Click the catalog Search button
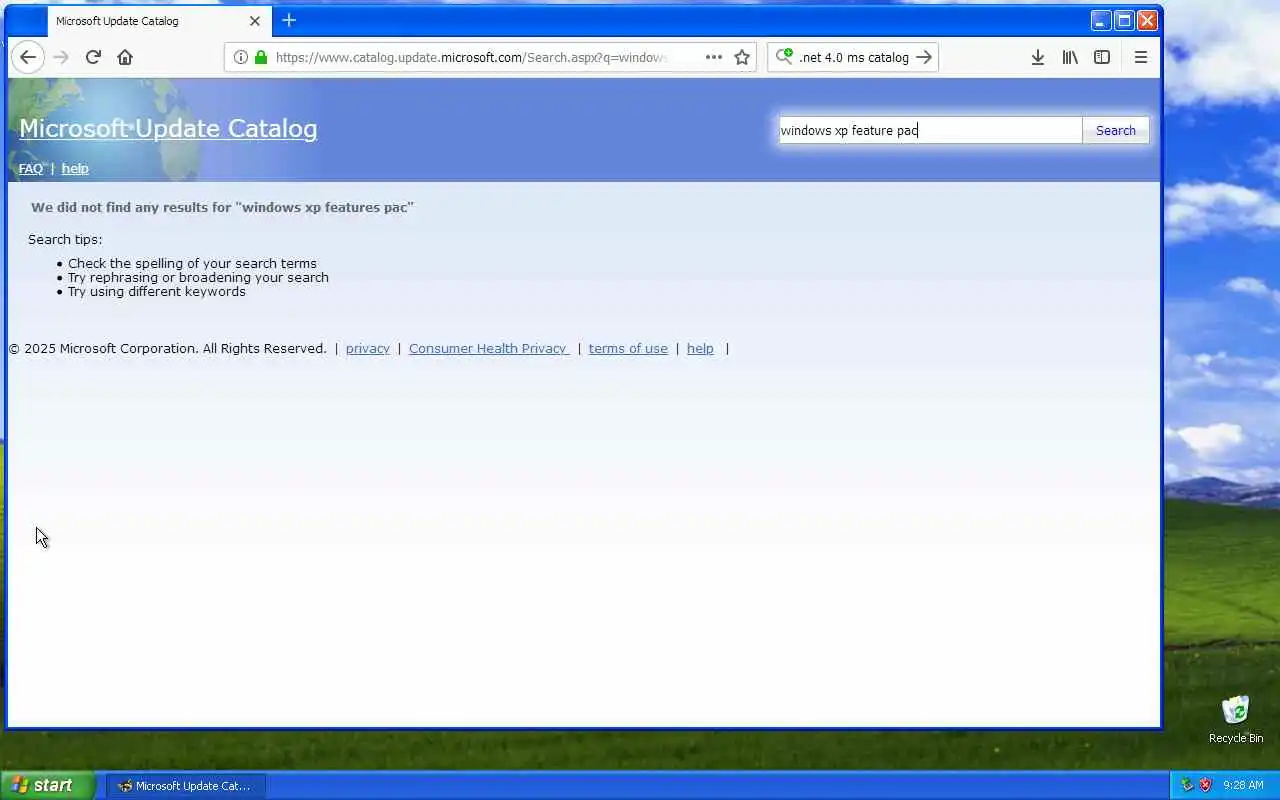 tap(1115, 130)
